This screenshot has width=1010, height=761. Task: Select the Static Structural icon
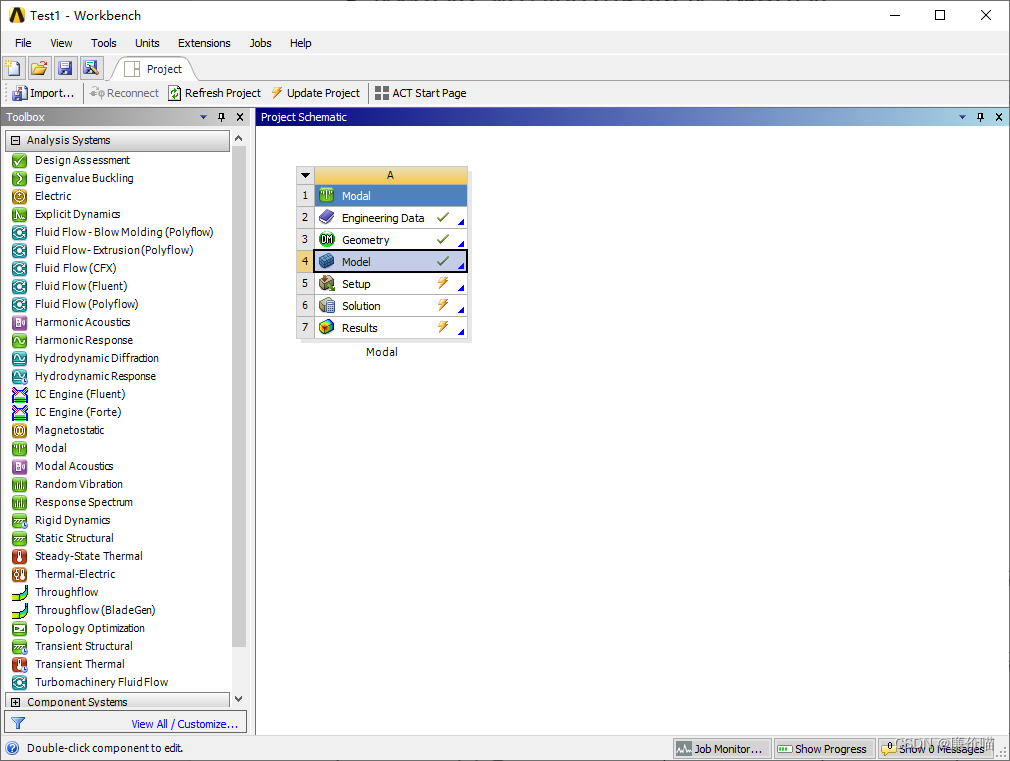[19, 539]
